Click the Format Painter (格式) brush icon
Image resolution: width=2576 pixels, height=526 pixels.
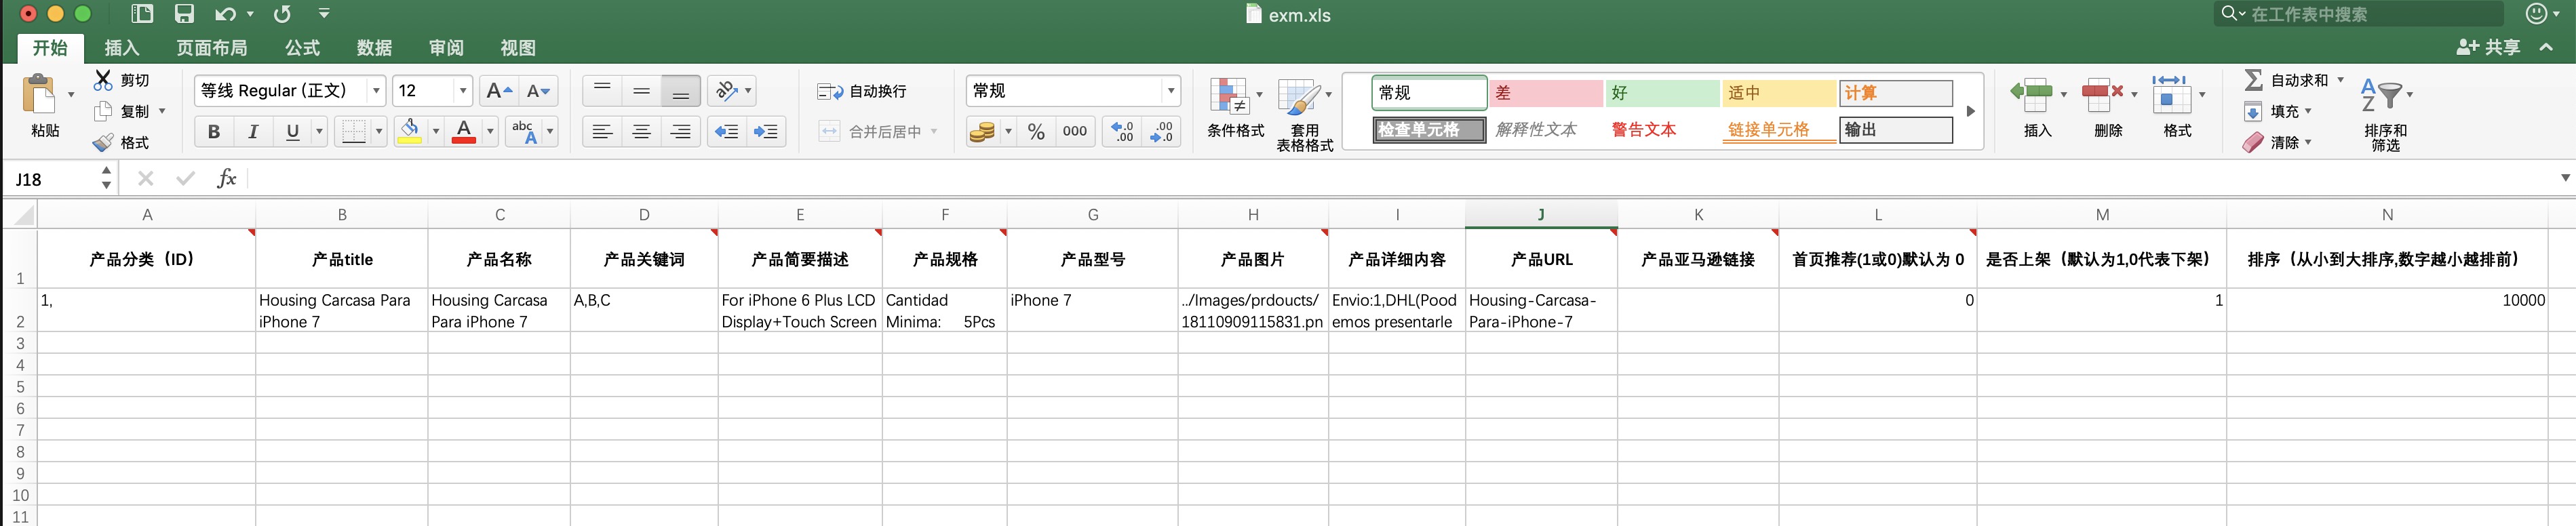[x=103, y=143]
